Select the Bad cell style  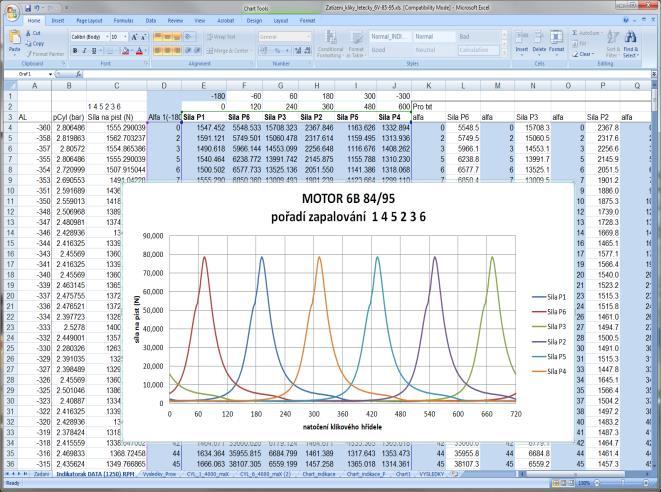478,37
